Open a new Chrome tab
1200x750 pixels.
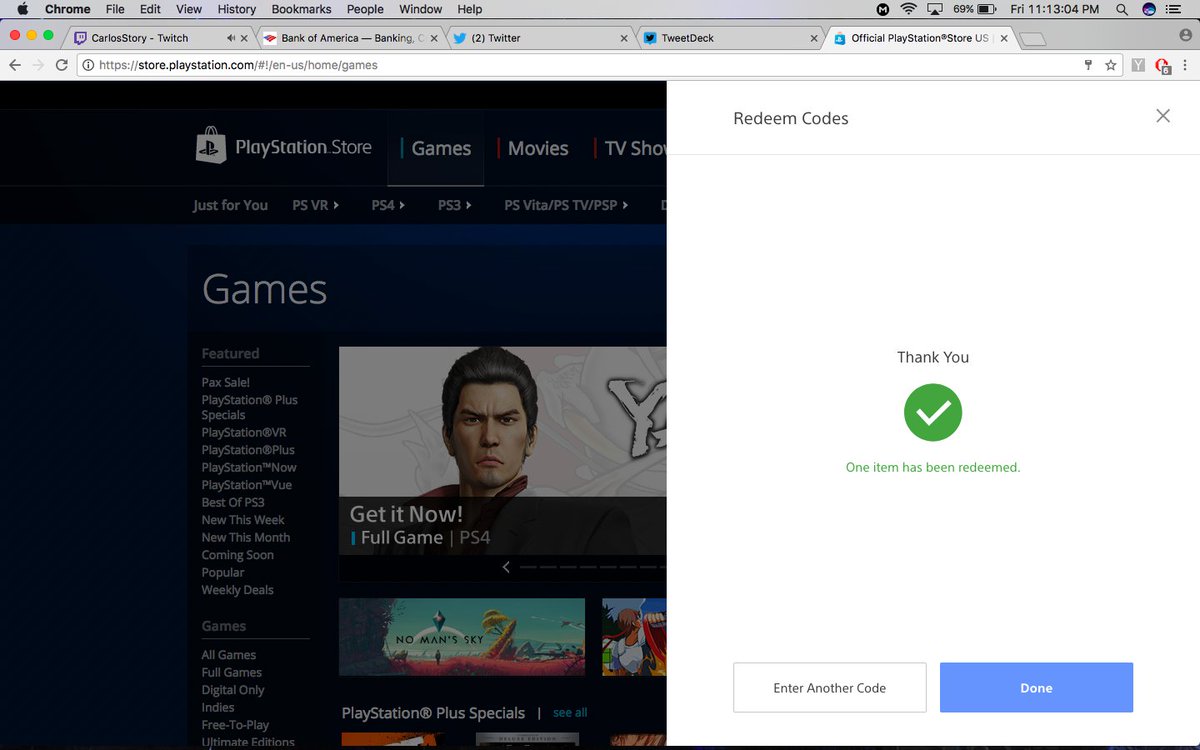(x=1034, y=39)
